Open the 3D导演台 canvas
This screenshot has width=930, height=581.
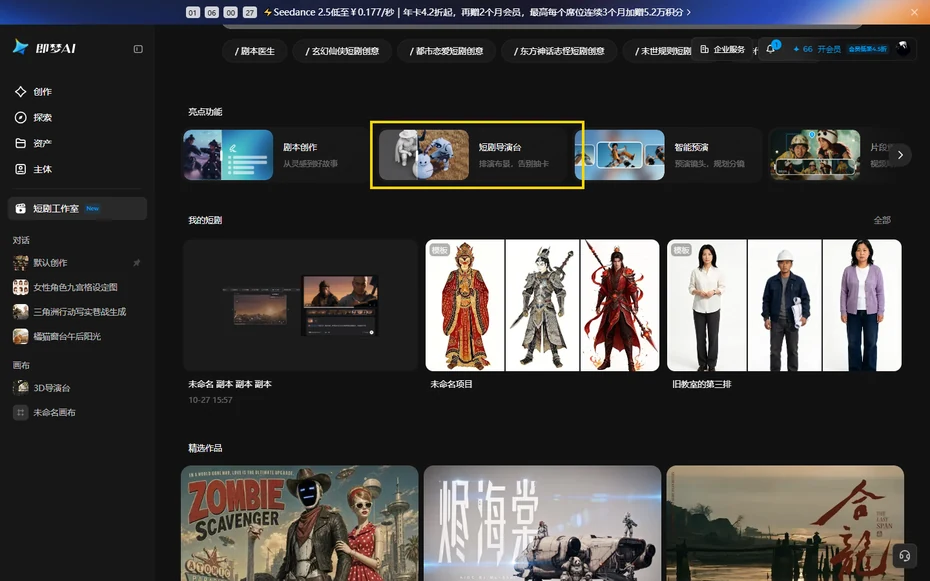pos(77,388)
